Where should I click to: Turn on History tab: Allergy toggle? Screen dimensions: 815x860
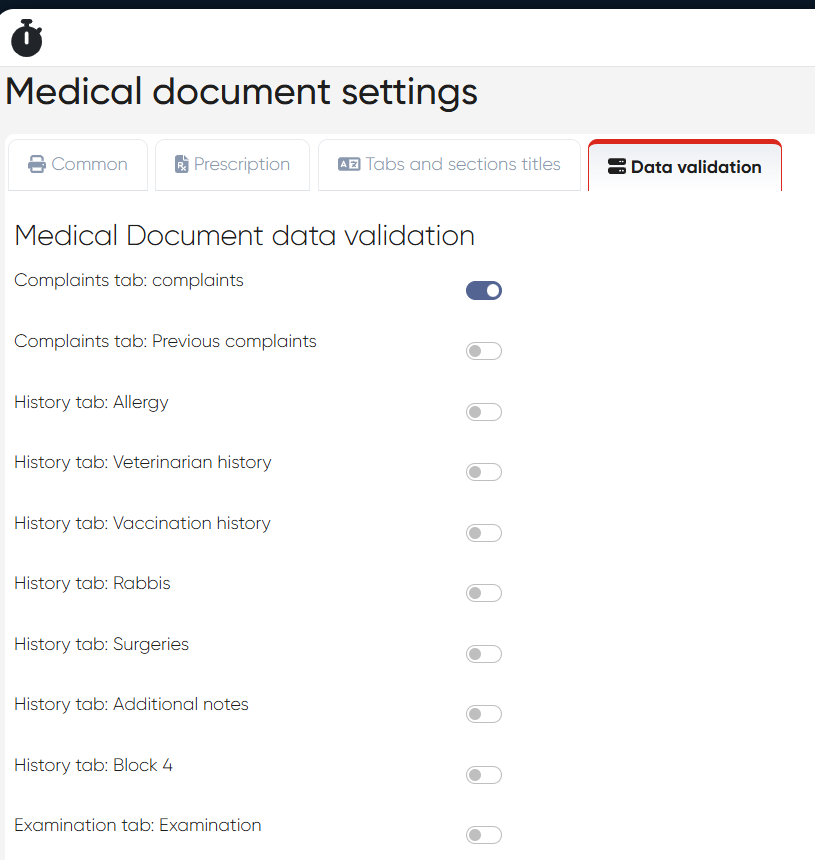coord(484,412)
